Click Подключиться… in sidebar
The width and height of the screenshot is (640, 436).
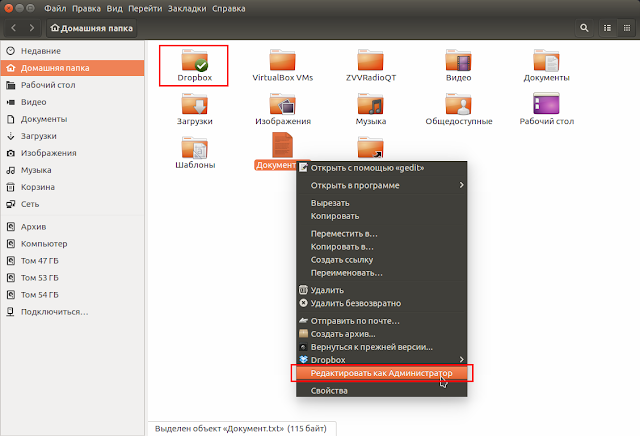click(72, 311)
